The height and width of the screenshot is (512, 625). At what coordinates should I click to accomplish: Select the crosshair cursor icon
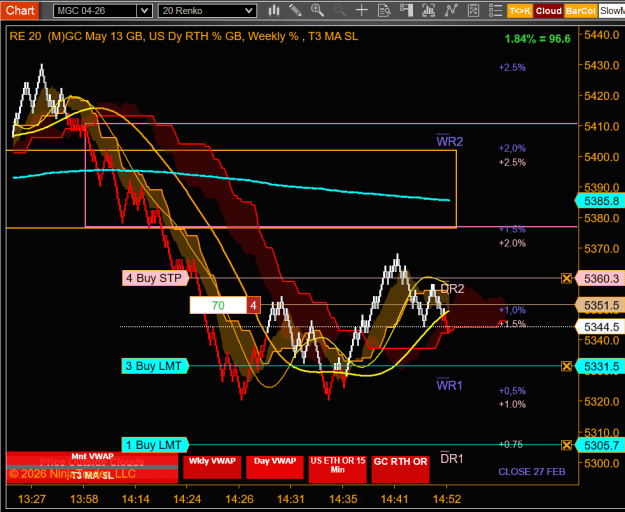[x=362, y=11]
